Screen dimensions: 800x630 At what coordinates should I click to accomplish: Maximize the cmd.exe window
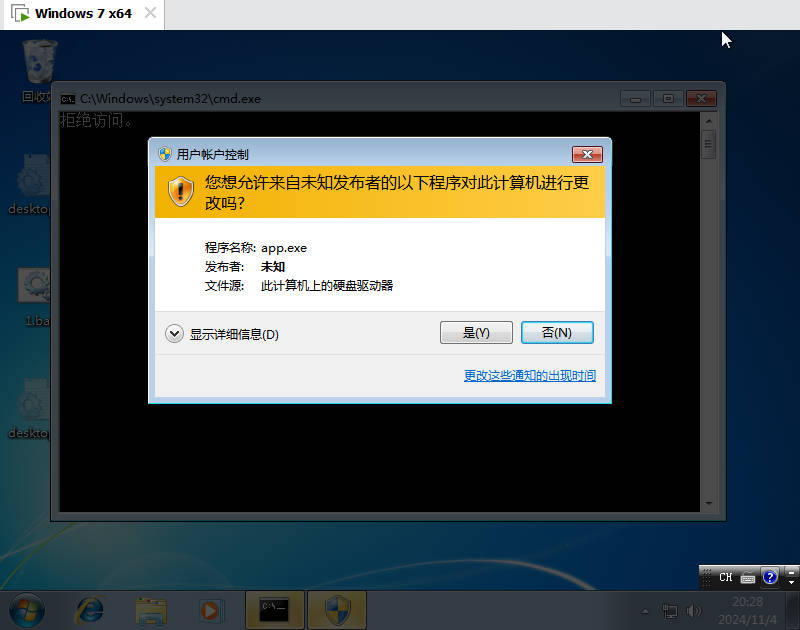668,98
